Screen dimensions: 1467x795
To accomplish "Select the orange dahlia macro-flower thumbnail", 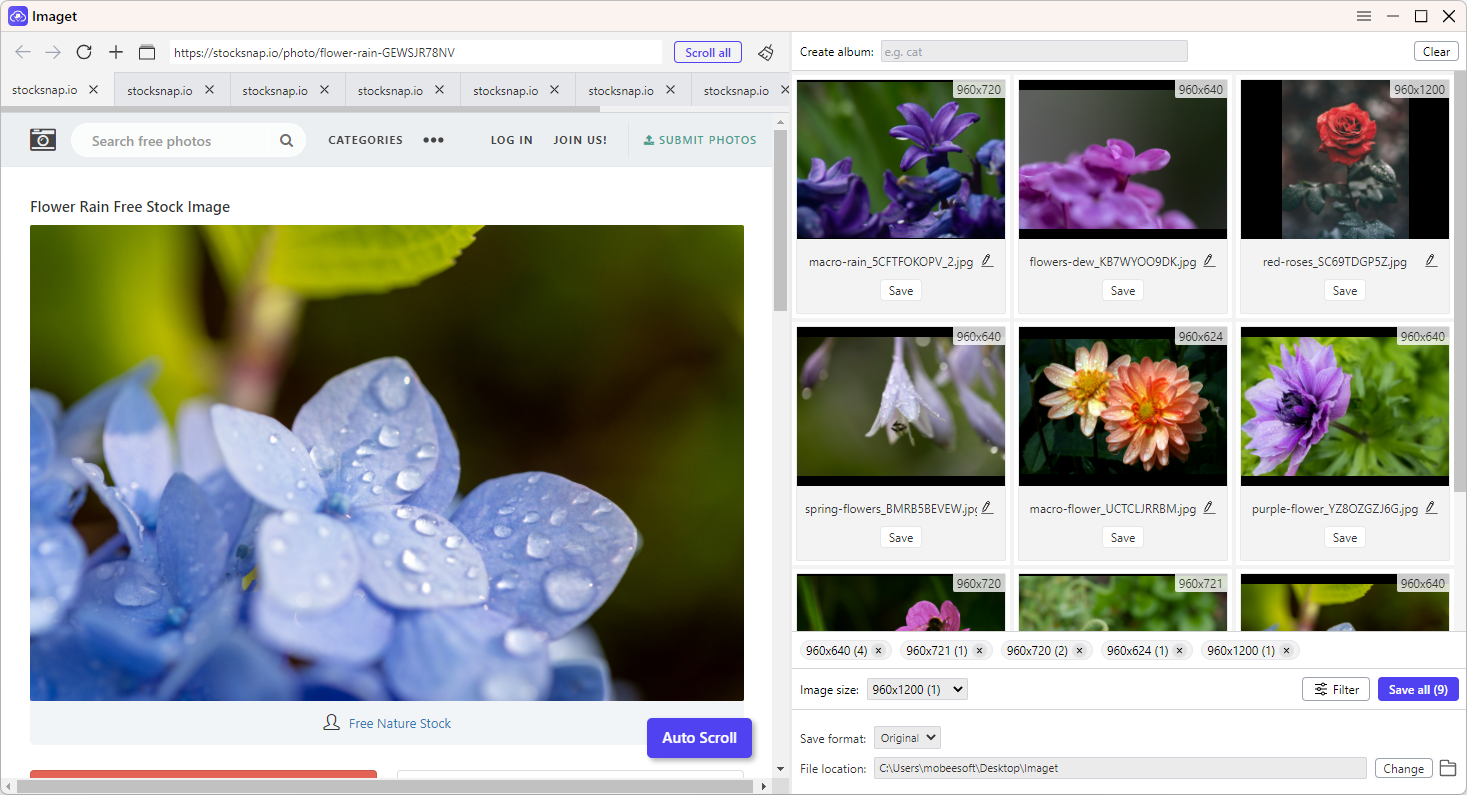I will pos(1123,406).
